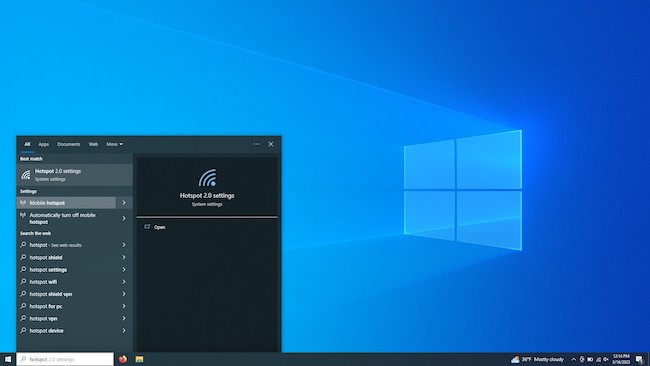The image size is (650, 366).
Task: Switch to the Apps search tab
Action: pos(44,144)
